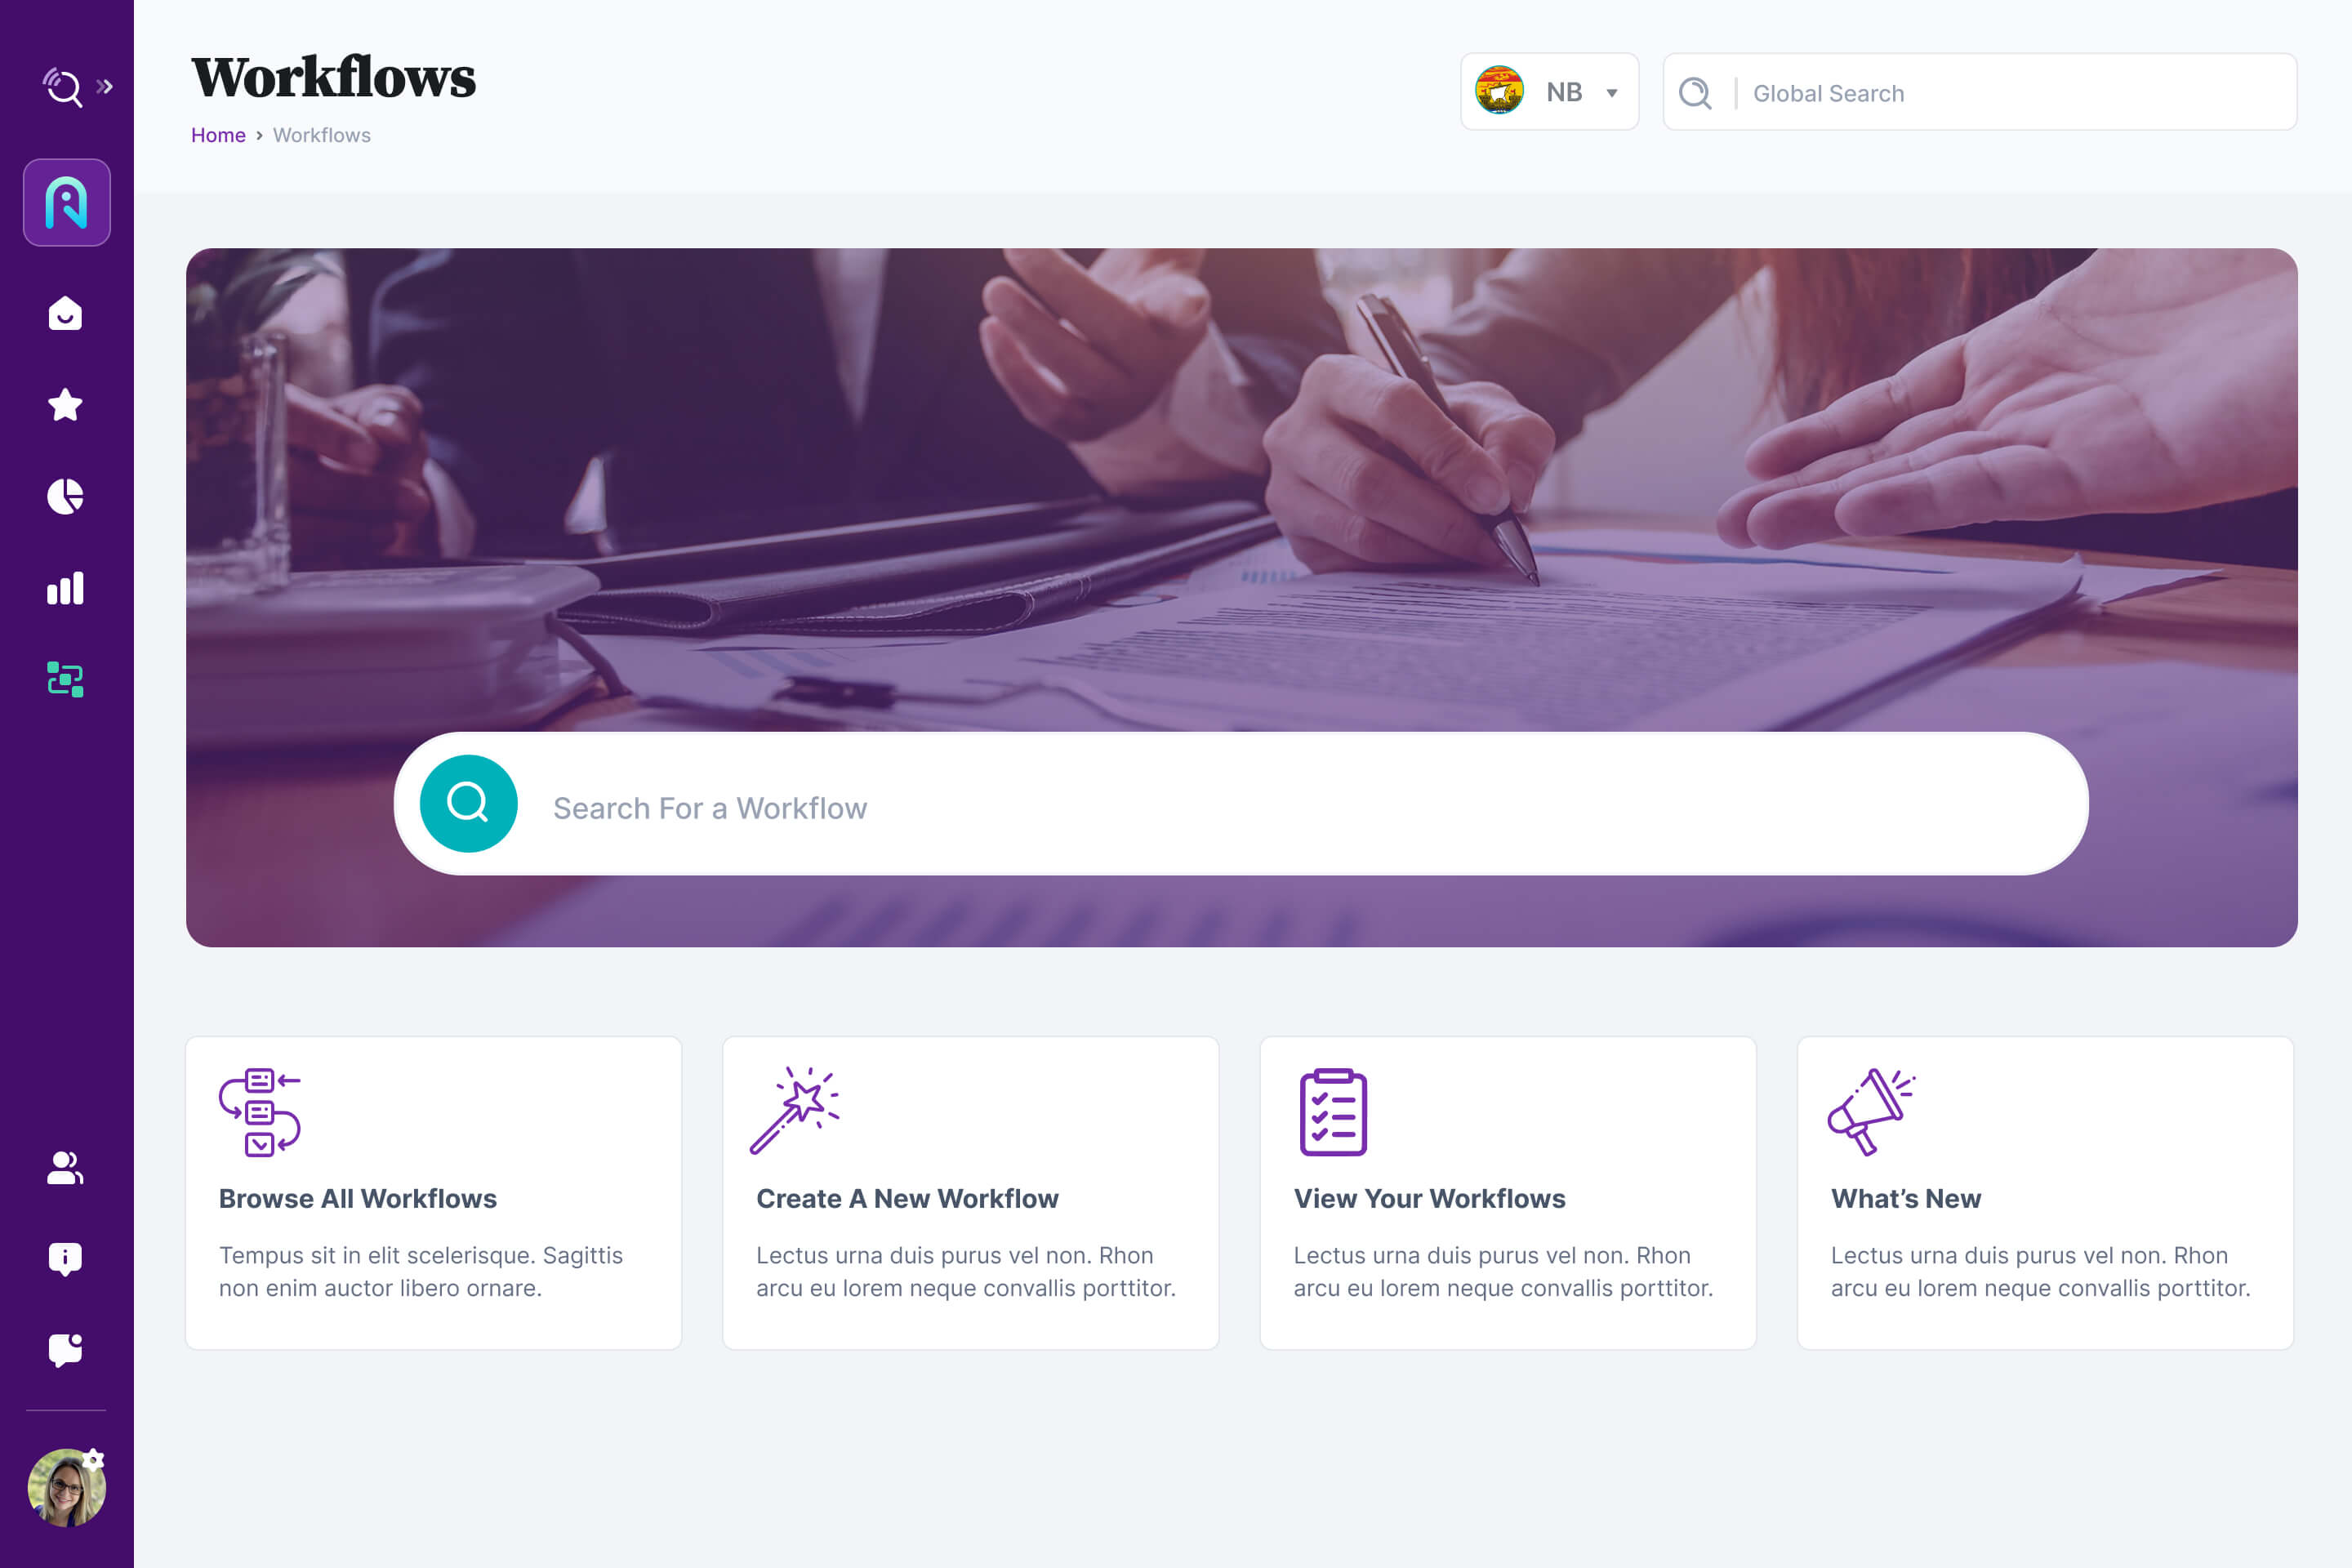Select the bar chart reports icon
Image resolution: width=2352 pixels, height=1568 pixels.
(65, 586)
